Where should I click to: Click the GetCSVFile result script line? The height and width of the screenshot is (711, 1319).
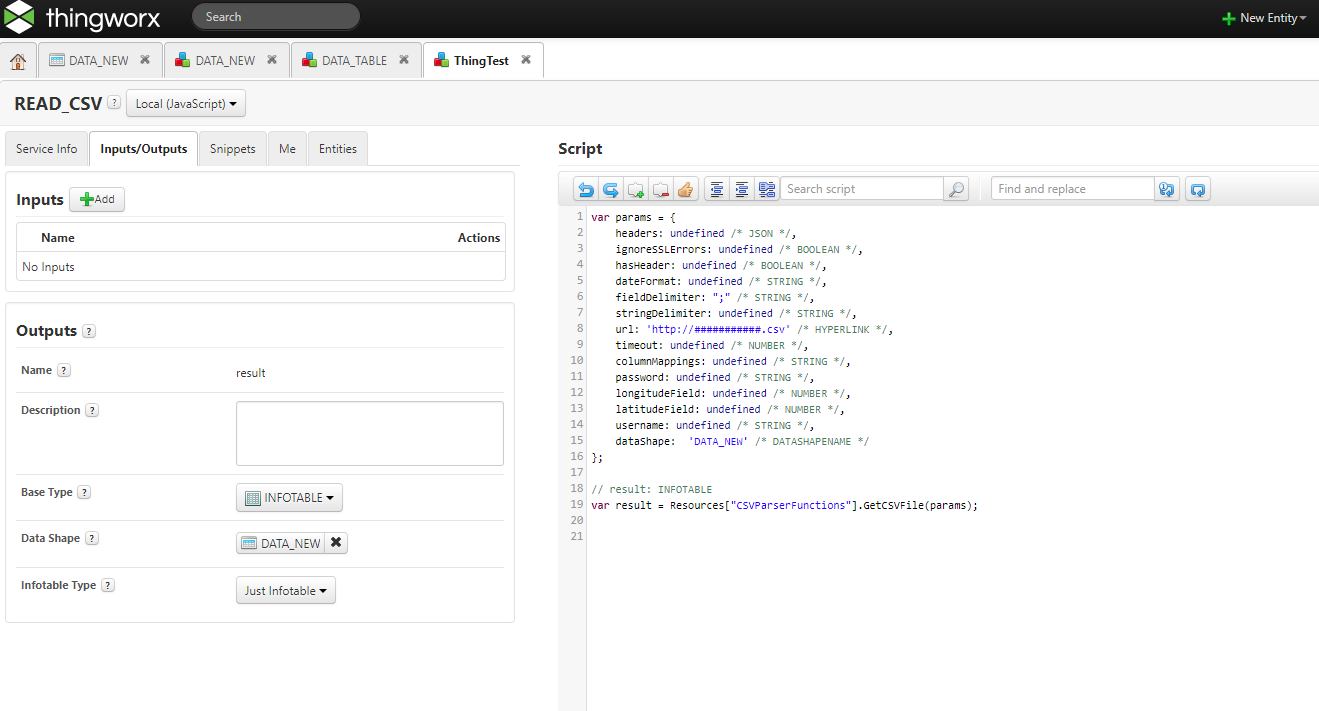click(784, 505)
